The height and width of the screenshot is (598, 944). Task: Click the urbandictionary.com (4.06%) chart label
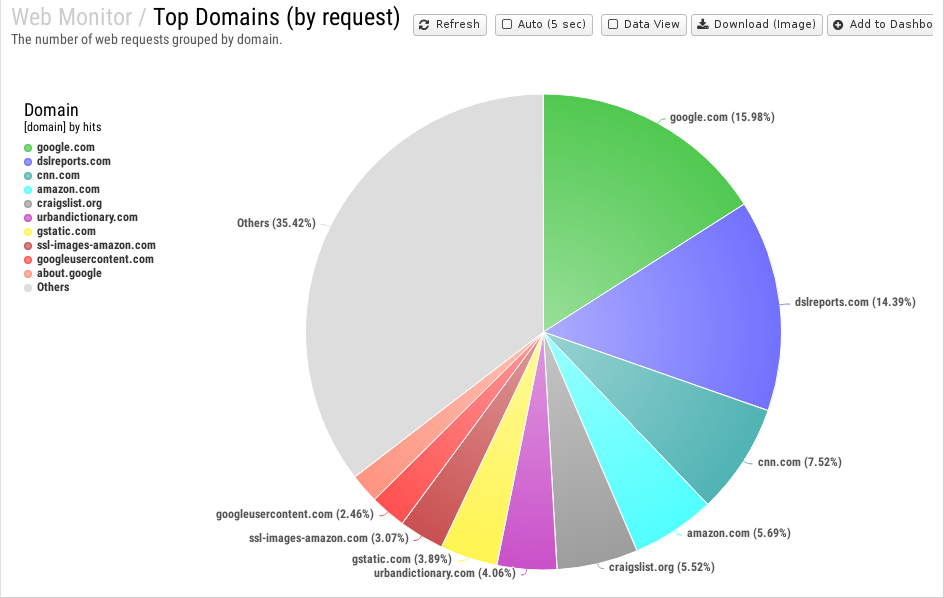coord(444,573)
